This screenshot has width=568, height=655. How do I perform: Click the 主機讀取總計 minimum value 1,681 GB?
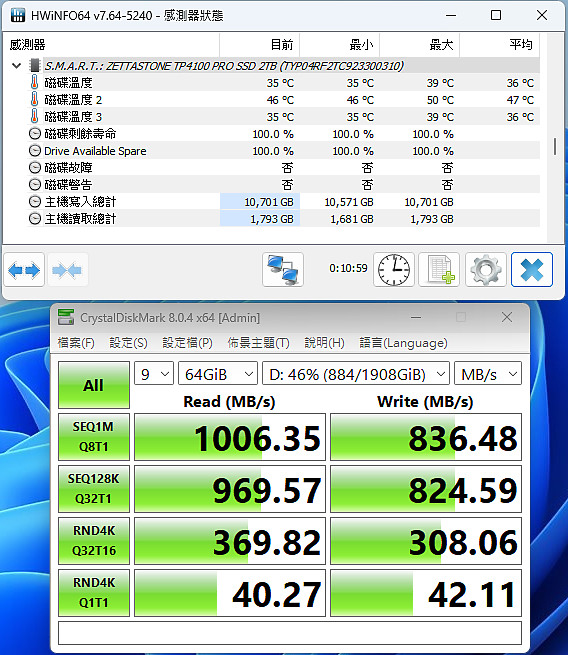point(352,219)
